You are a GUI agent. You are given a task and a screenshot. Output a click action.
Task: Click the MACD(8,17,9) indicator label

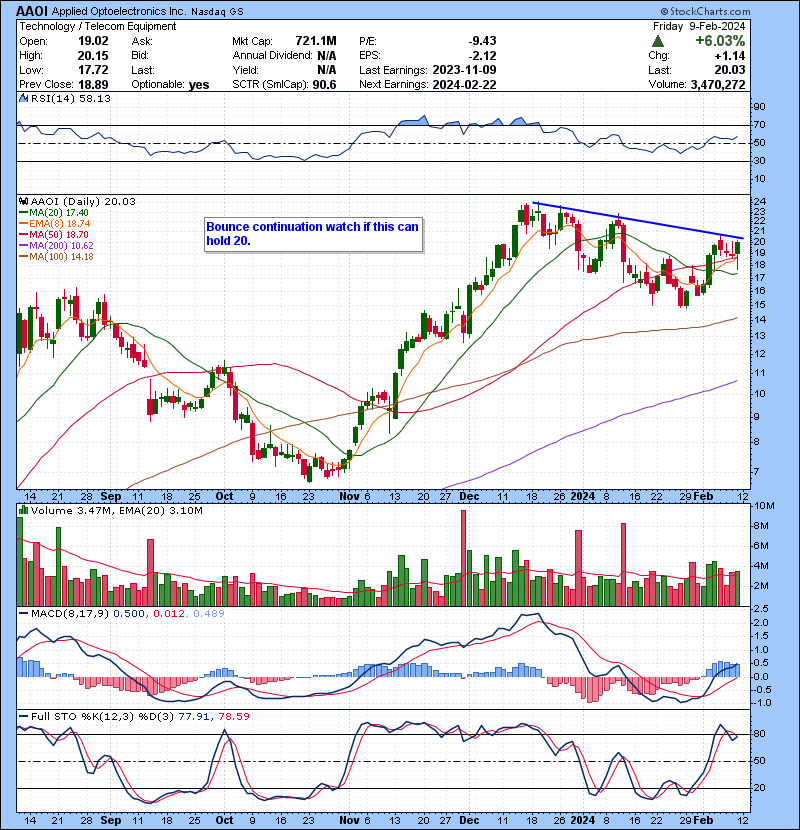point(70,613)
